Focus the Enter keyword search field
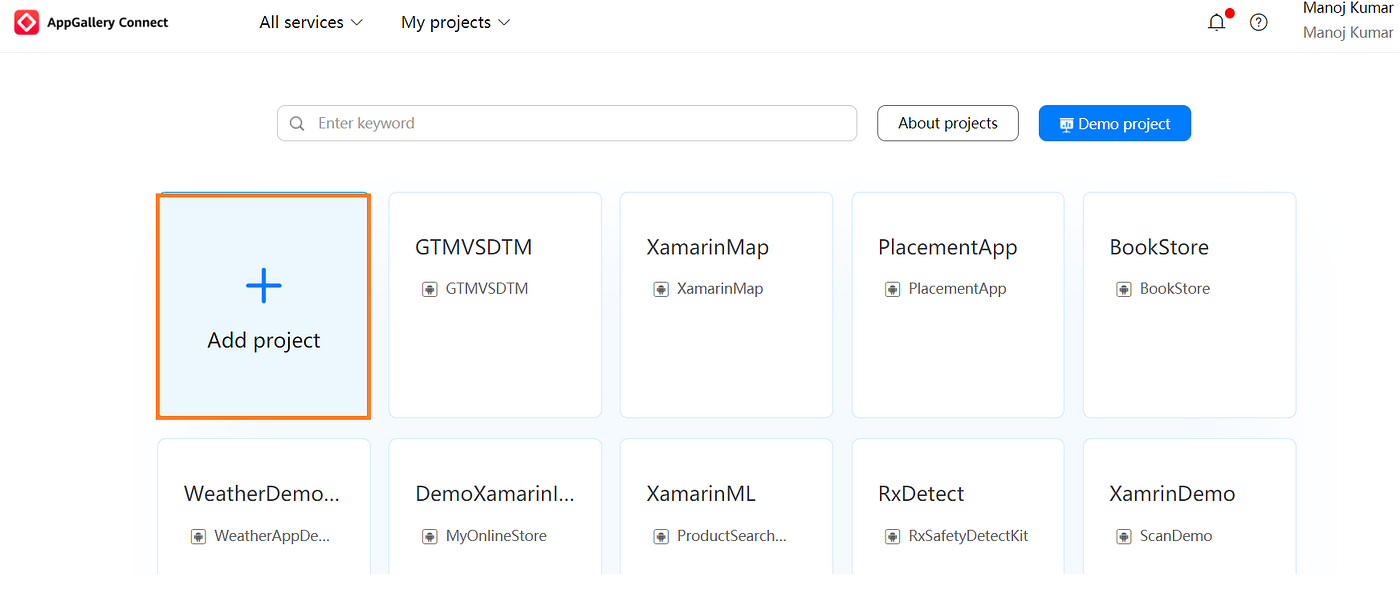Image resolution: width=1400 pixels, height=594 pixels. (x=567, y=123)
